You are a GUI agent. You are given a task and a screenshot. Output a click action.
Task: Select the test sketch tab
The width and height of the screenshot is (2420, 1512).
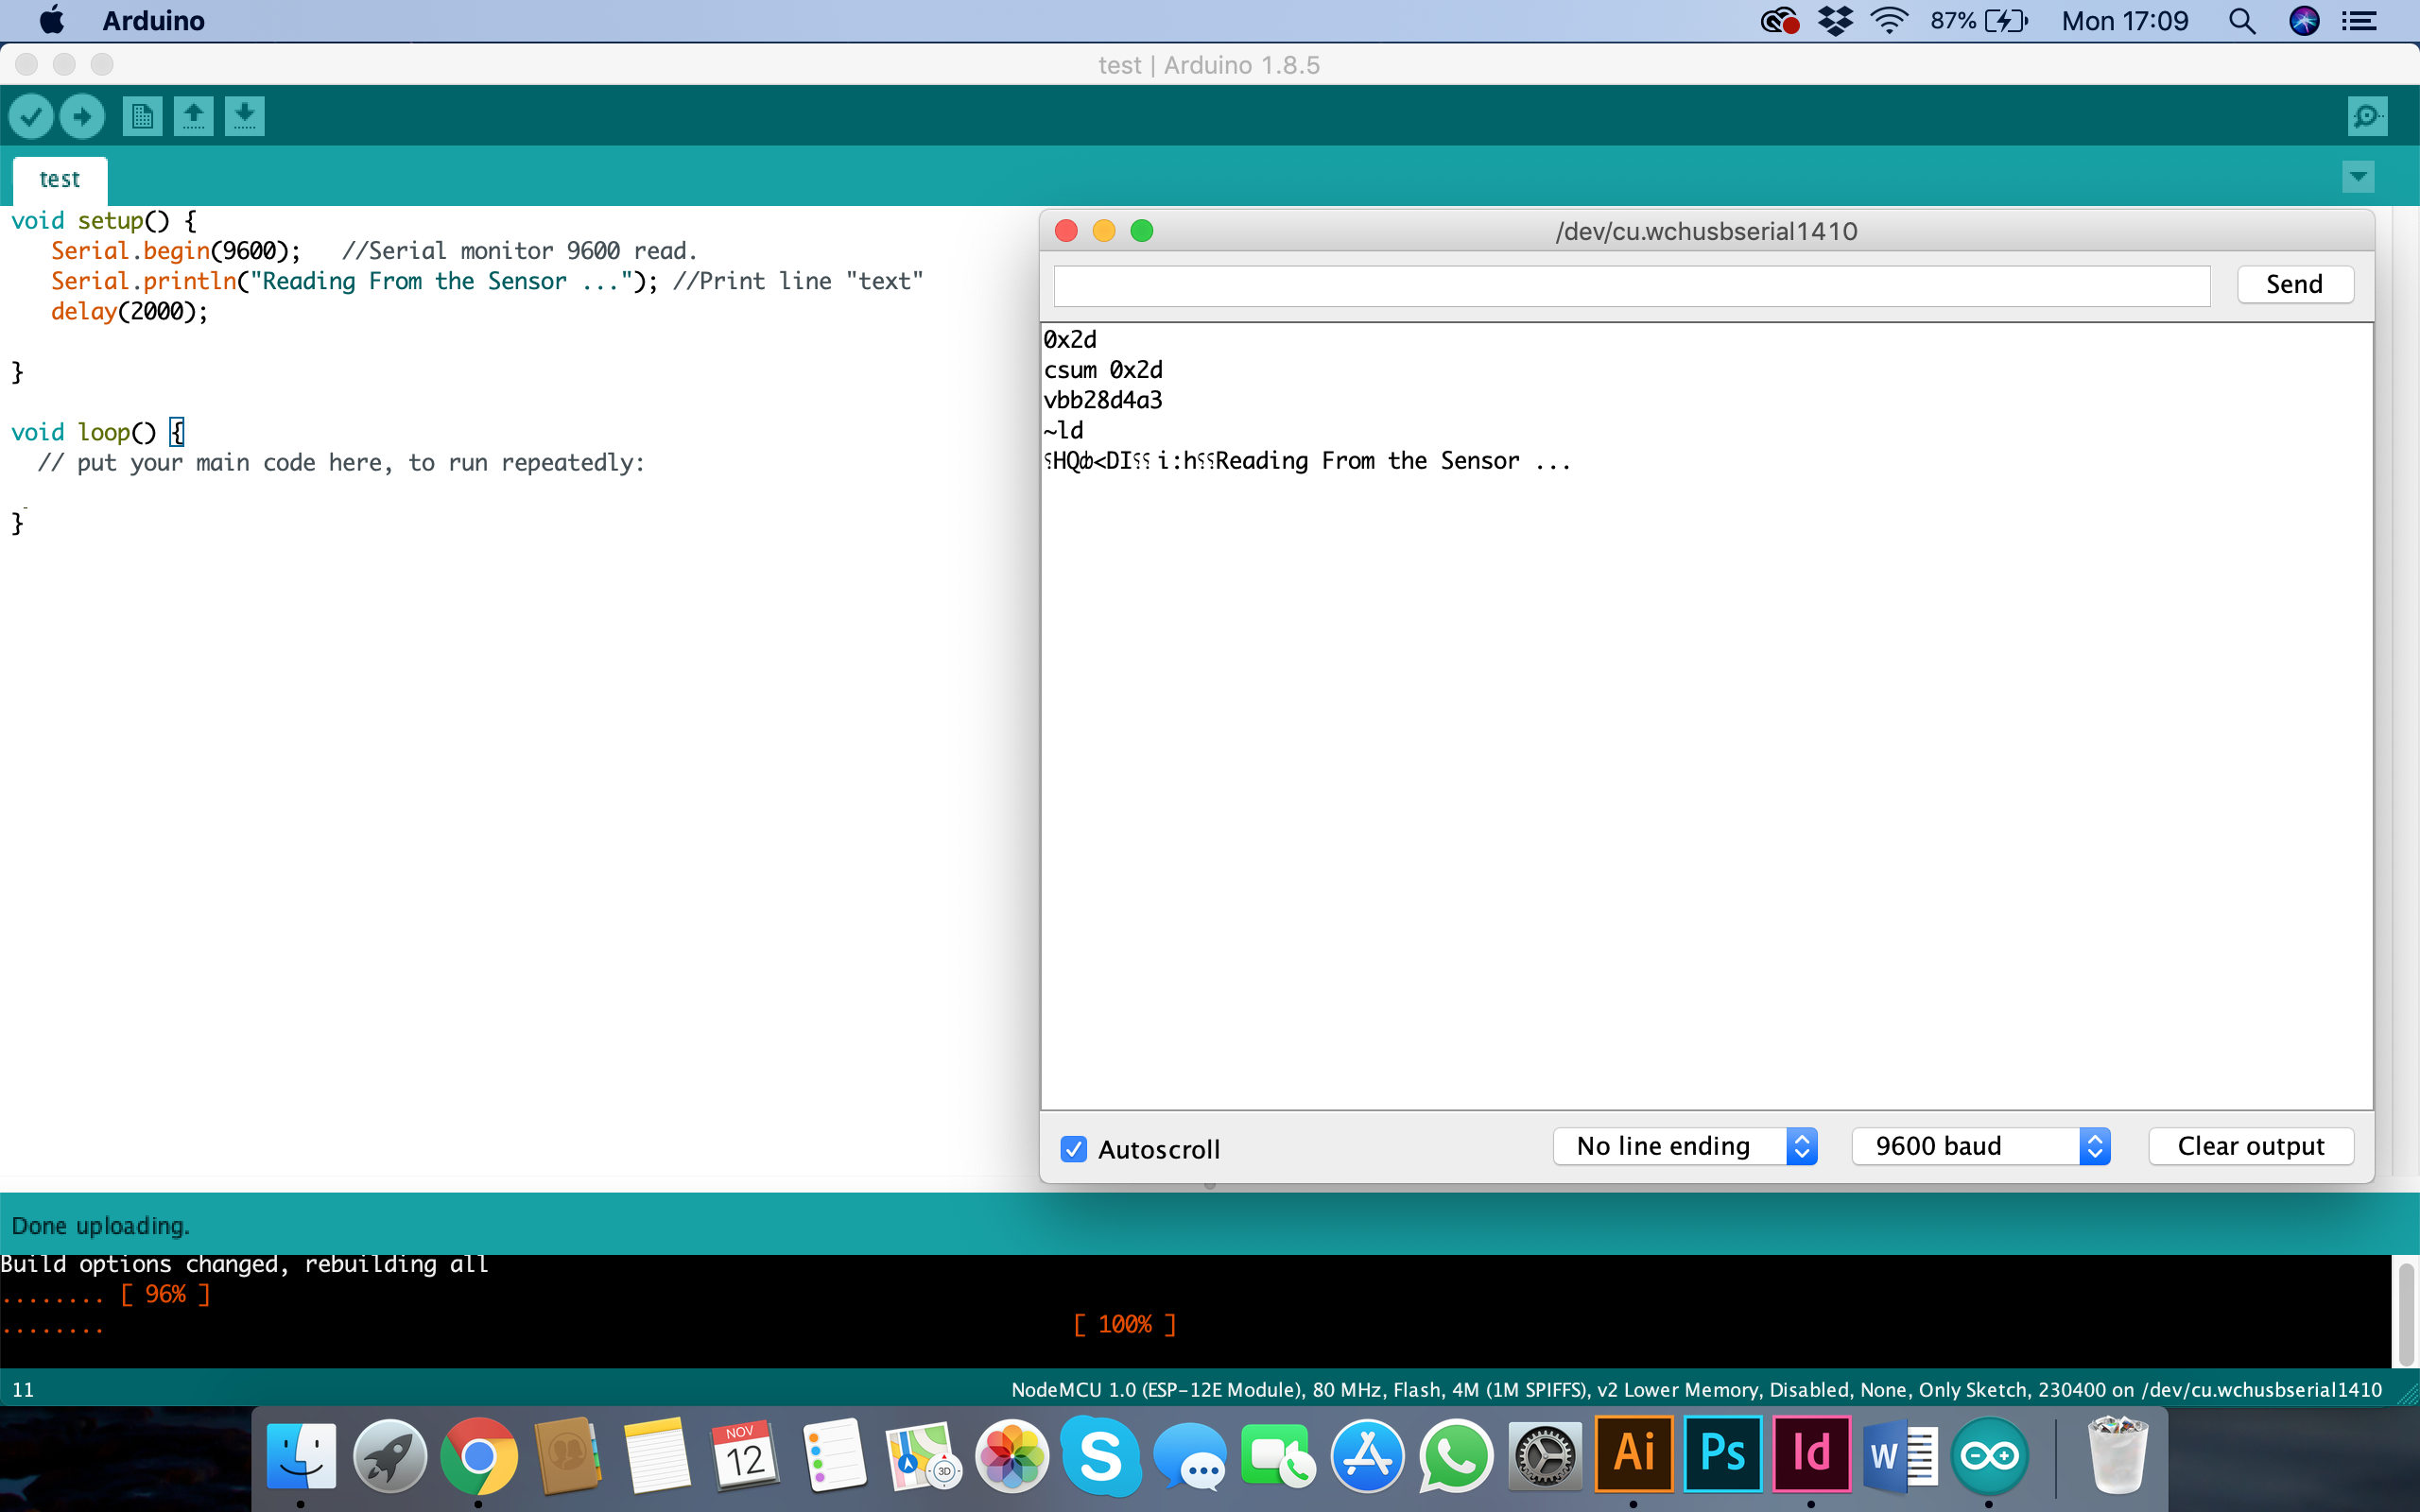59,179
